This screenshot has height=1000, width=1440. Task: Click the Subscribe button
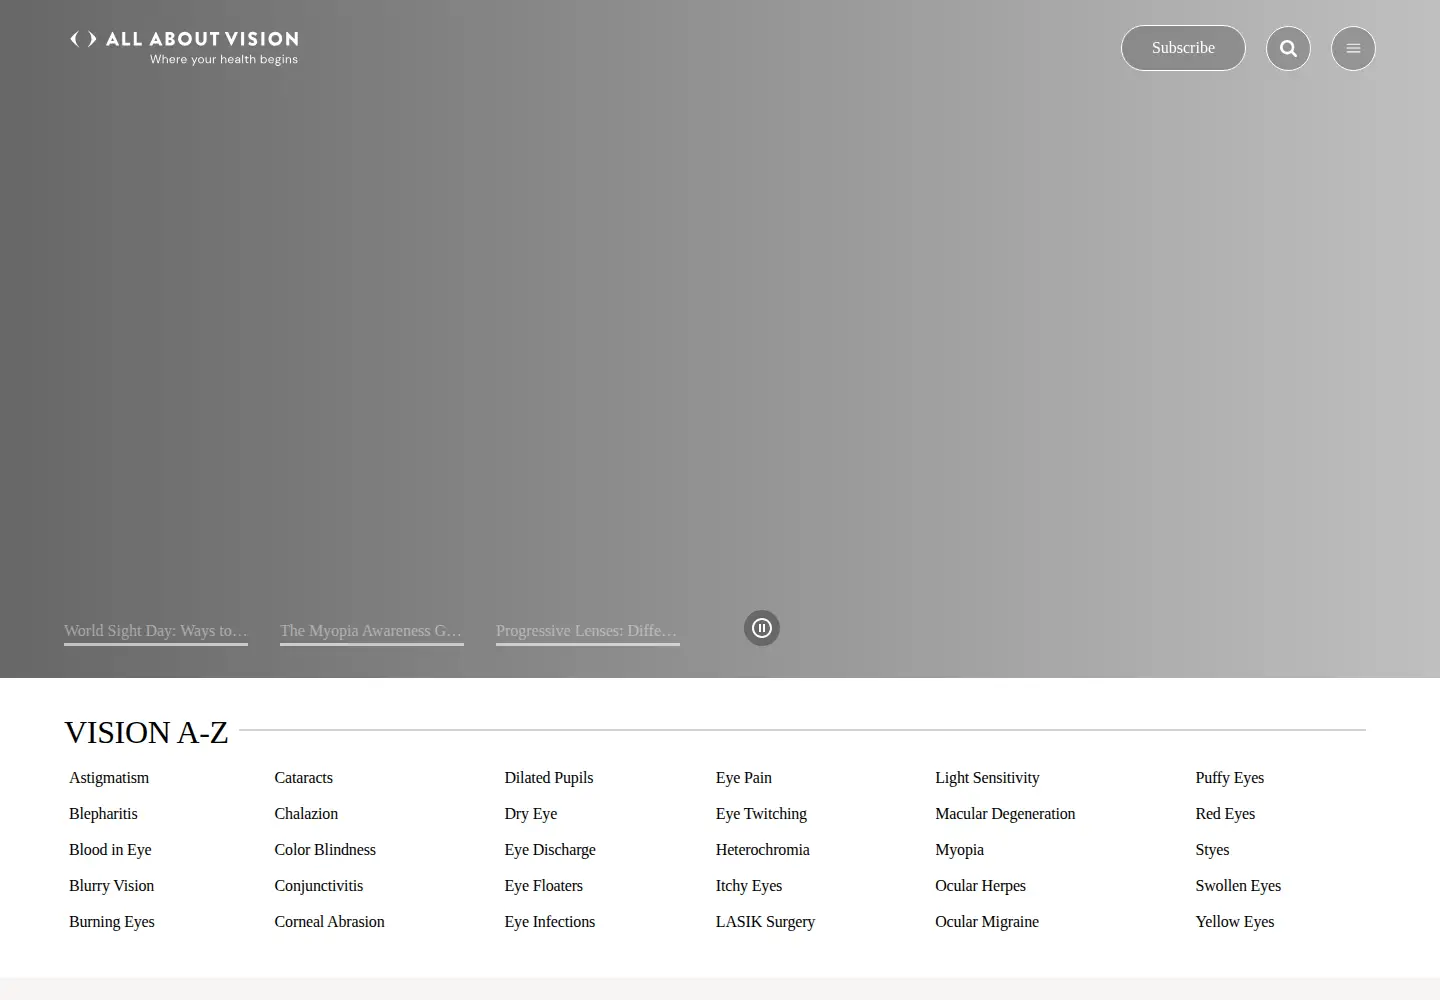point(1183,48)
